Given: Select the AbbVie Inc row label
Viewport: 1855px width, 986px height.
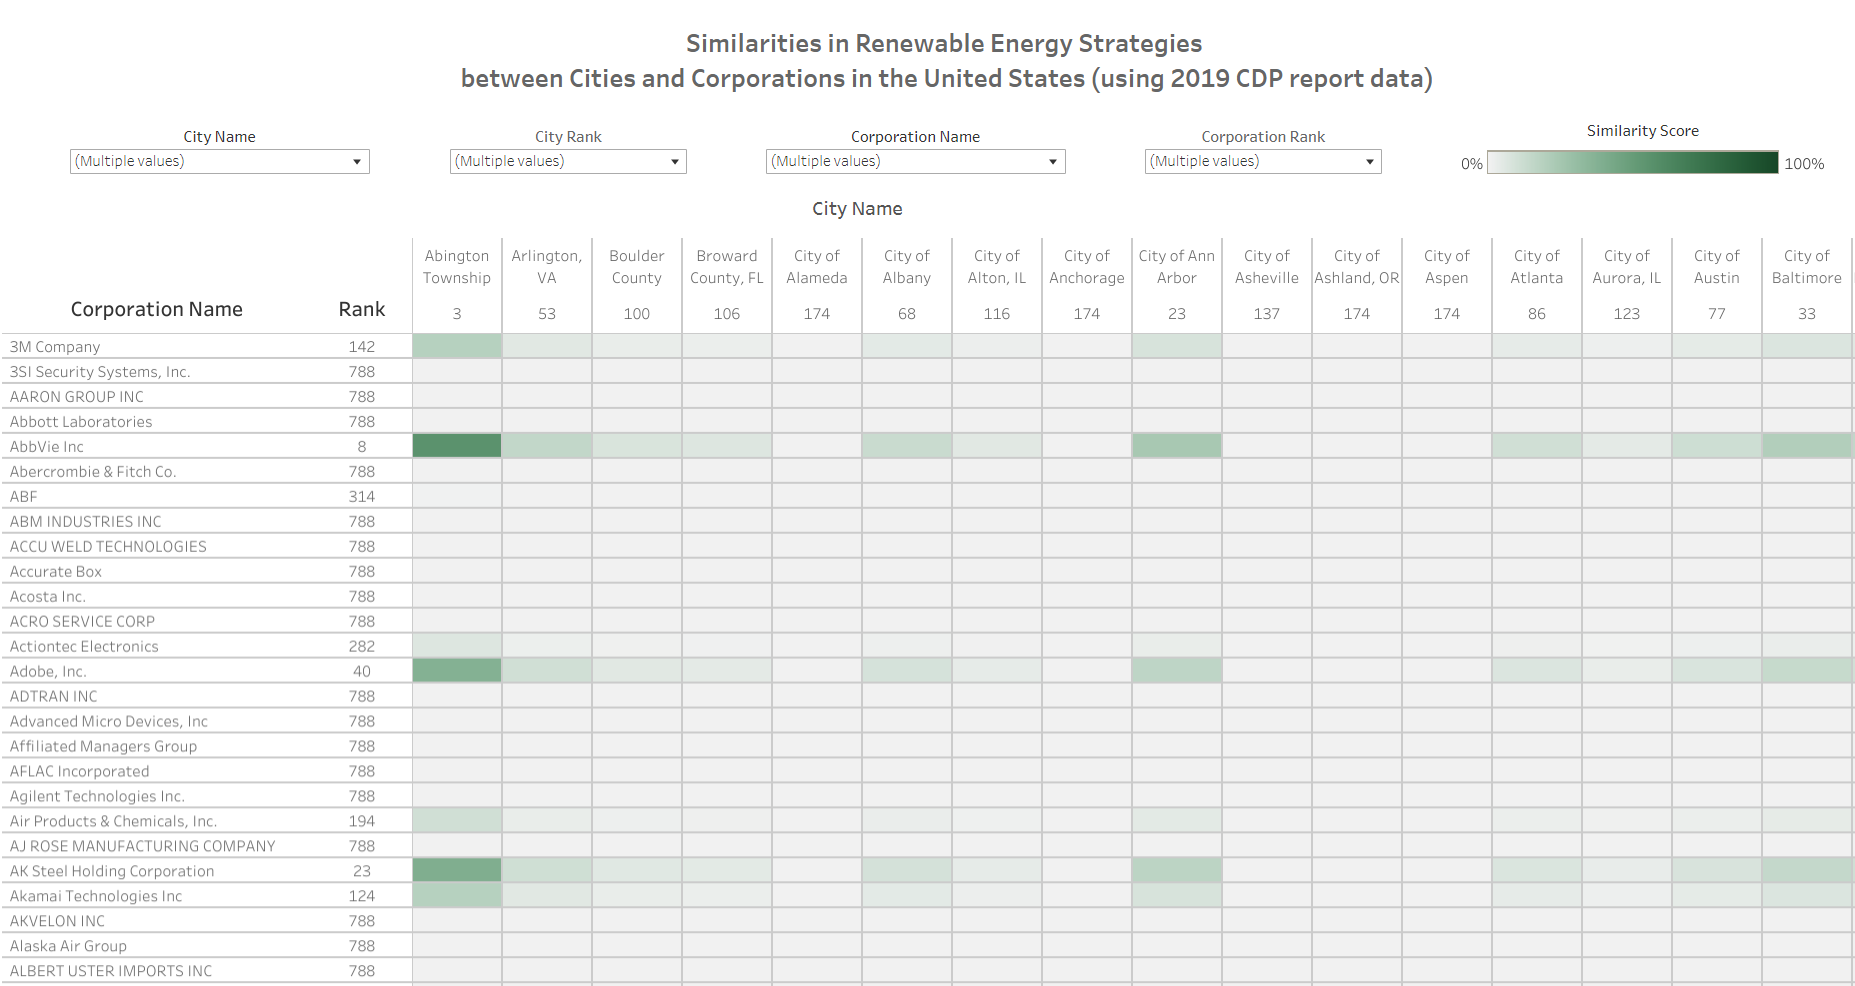Looking at the screenshot, I should coord(47,446).
